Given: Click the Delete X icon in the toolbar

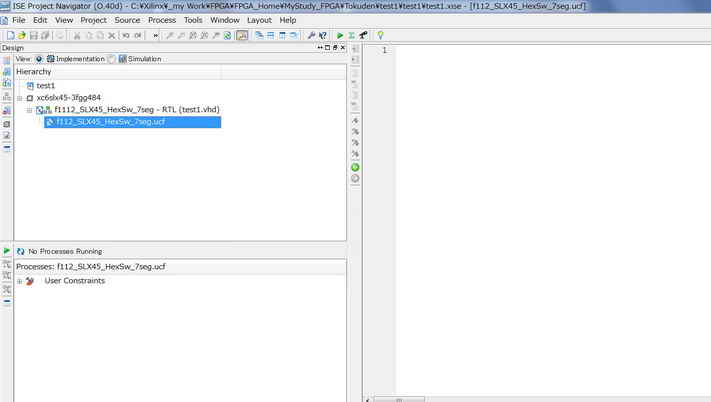Looking at the screenshot, I should tap(112, 35).
